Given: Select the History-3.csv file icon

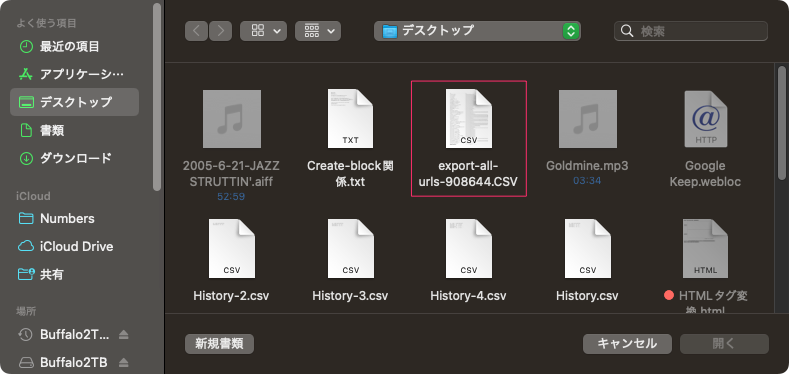Looking at the screenshot, I should pyautogui.click(x=350, y=248).
